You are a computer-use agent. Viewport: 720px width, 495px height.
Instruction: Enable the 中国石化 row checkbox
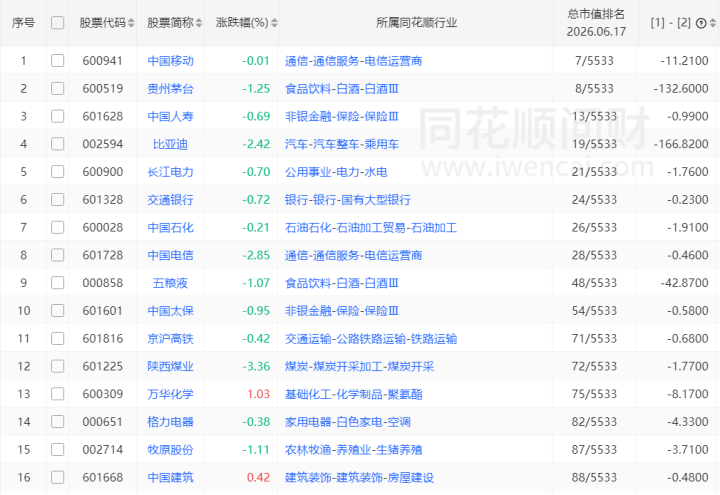[57, 227]
